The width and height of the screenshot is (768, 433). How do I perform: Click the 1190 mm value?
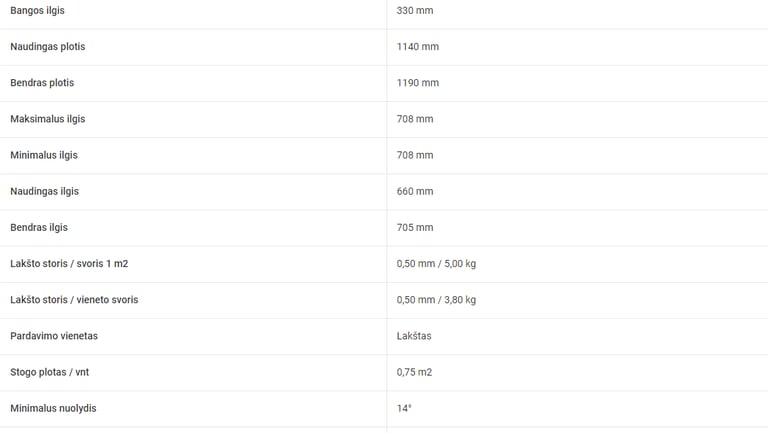[418, 83]
